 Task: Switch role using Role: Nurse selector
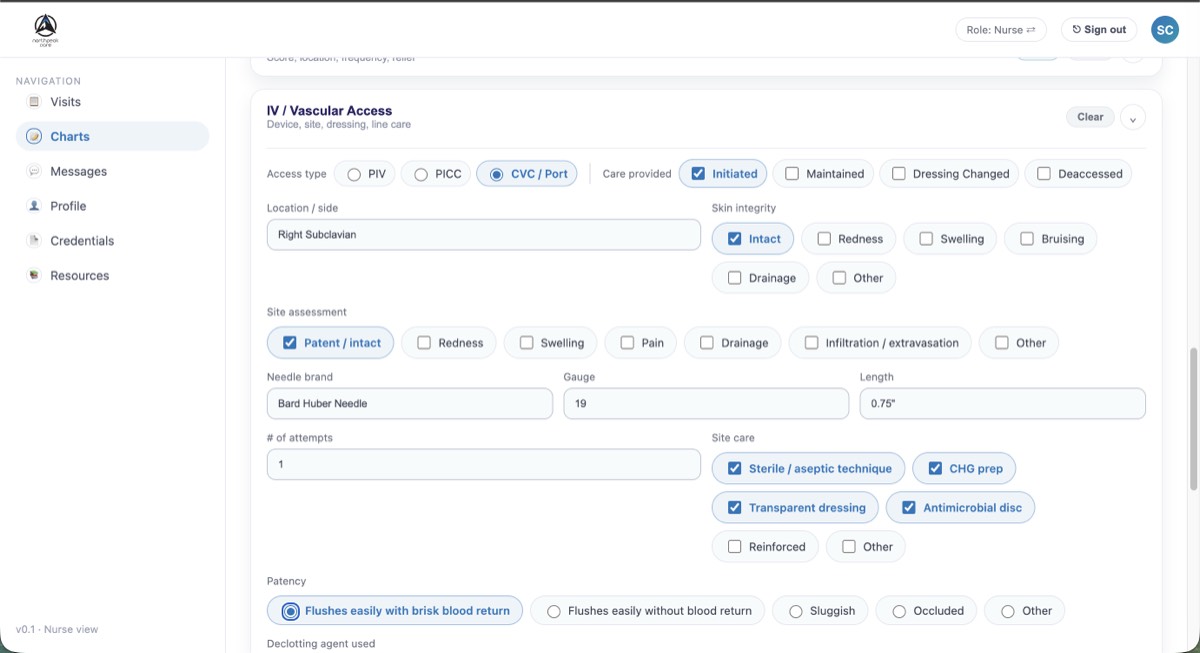tap(1000, 30)
